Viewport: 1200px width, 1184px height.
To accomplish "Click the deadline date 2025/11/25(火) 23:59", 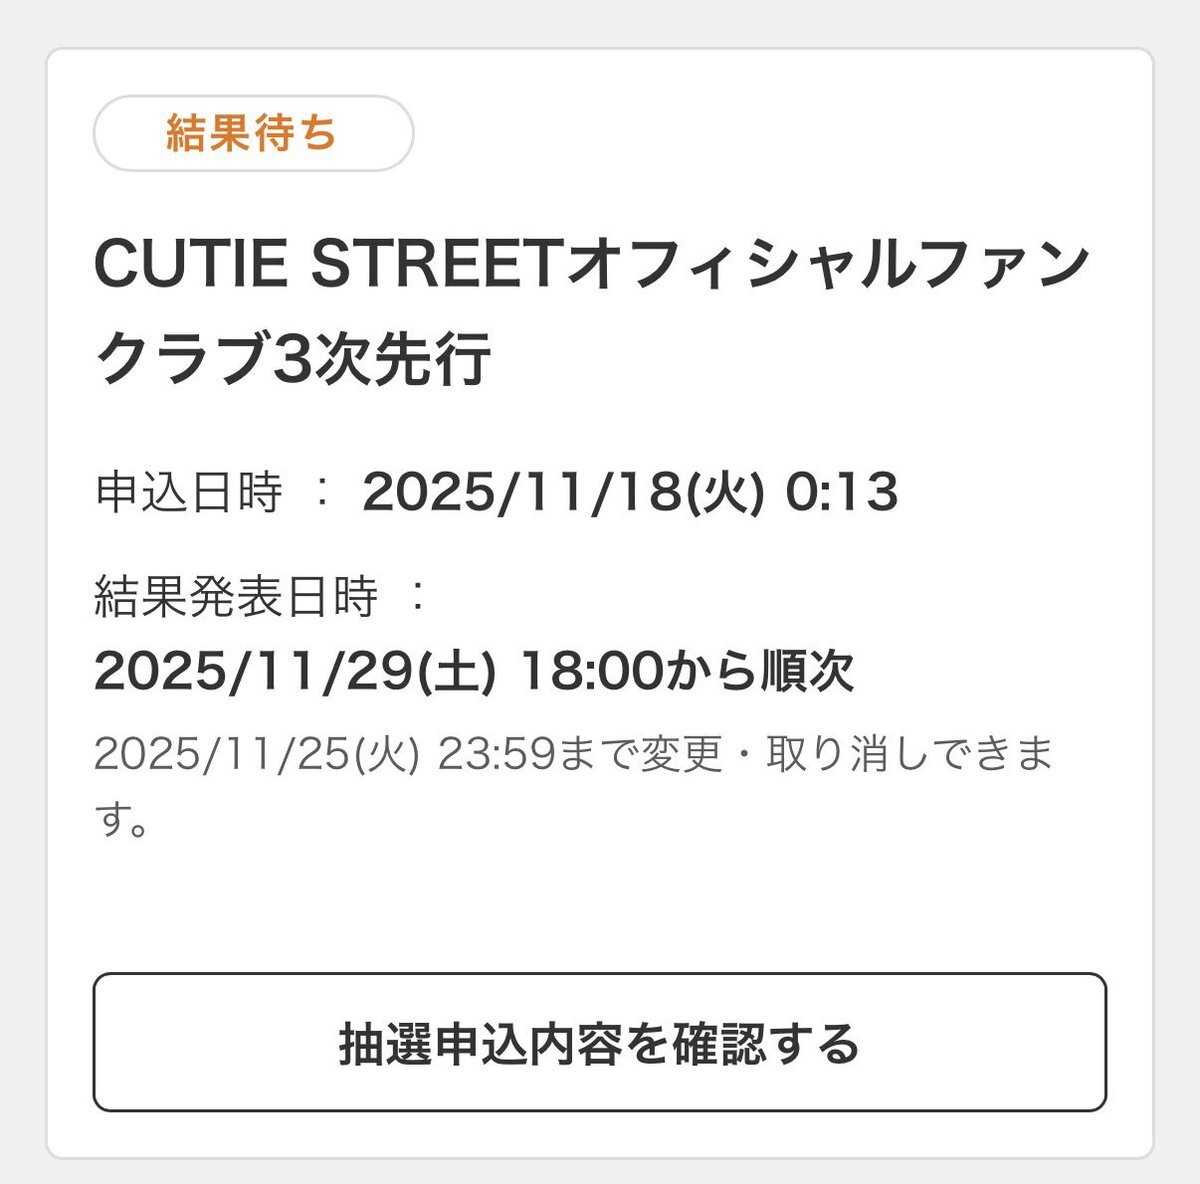I will pos(324,754).
